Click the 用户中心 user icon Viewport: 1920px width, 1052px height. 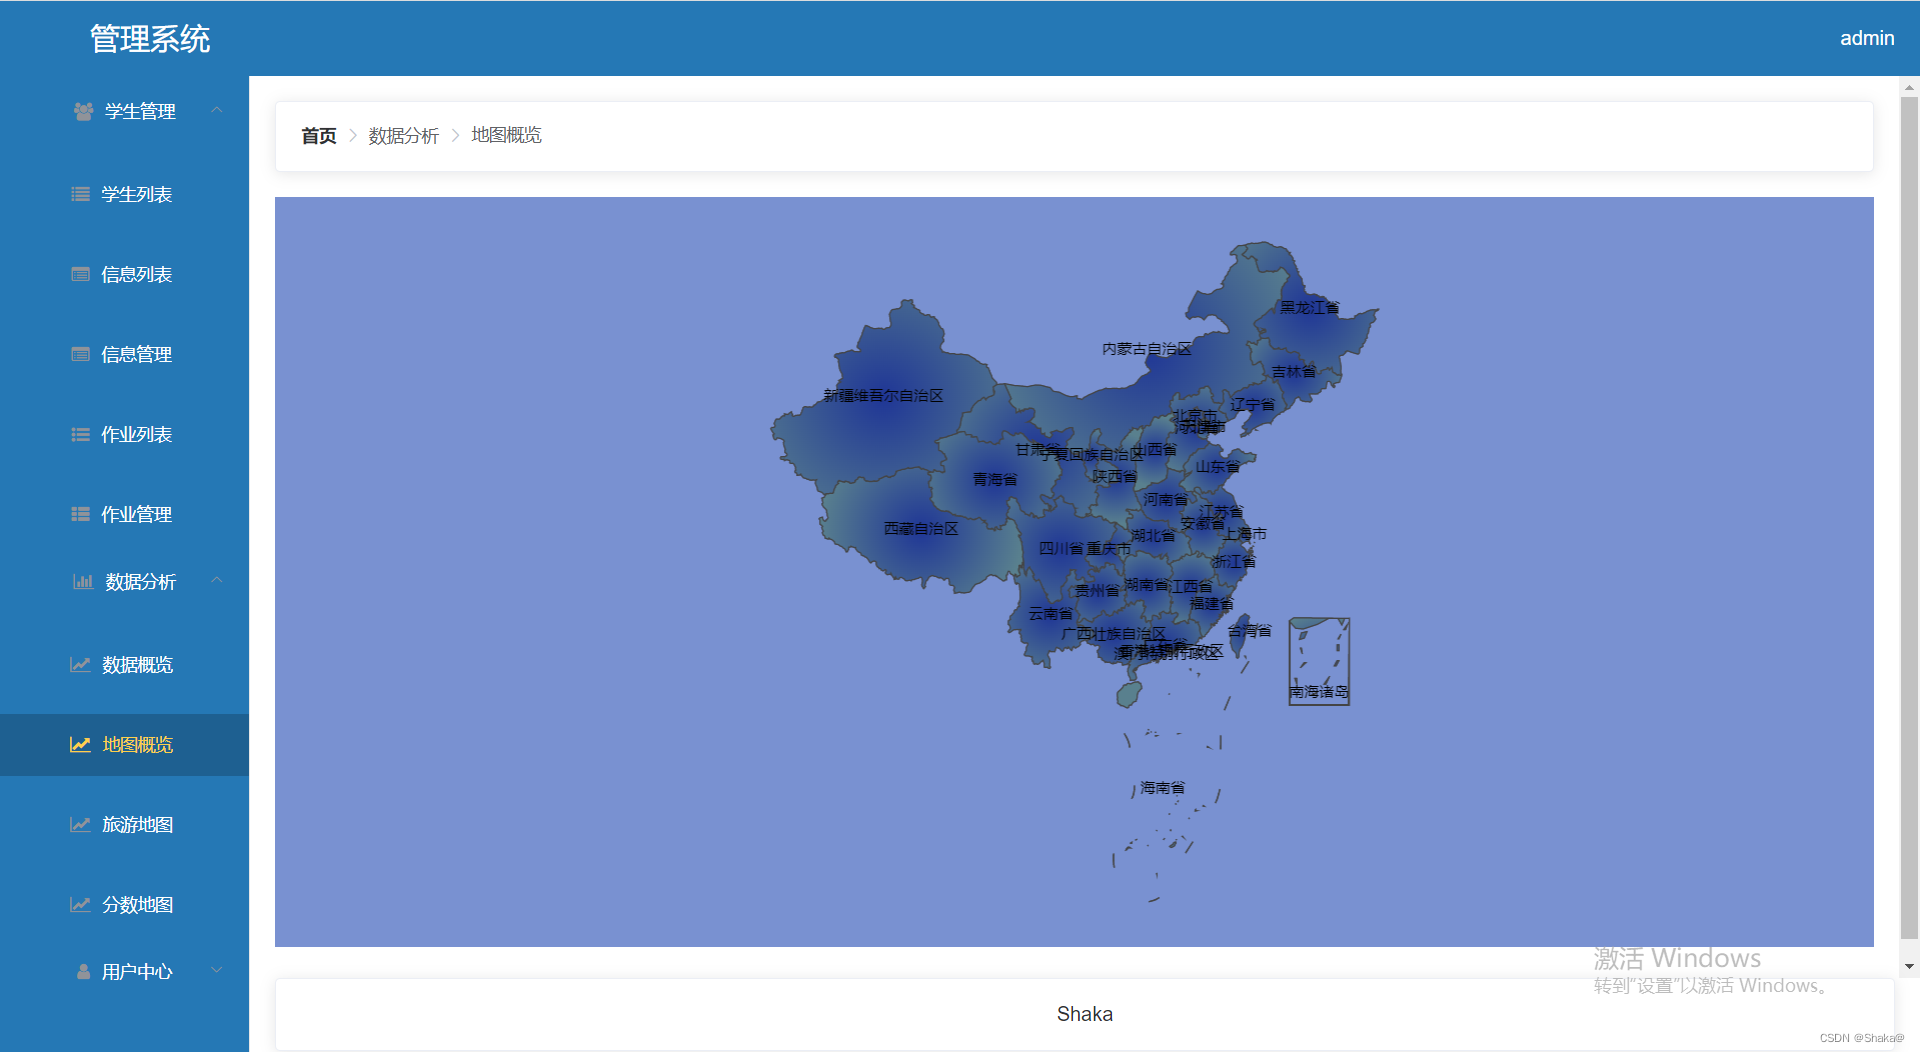click(84, 971)
